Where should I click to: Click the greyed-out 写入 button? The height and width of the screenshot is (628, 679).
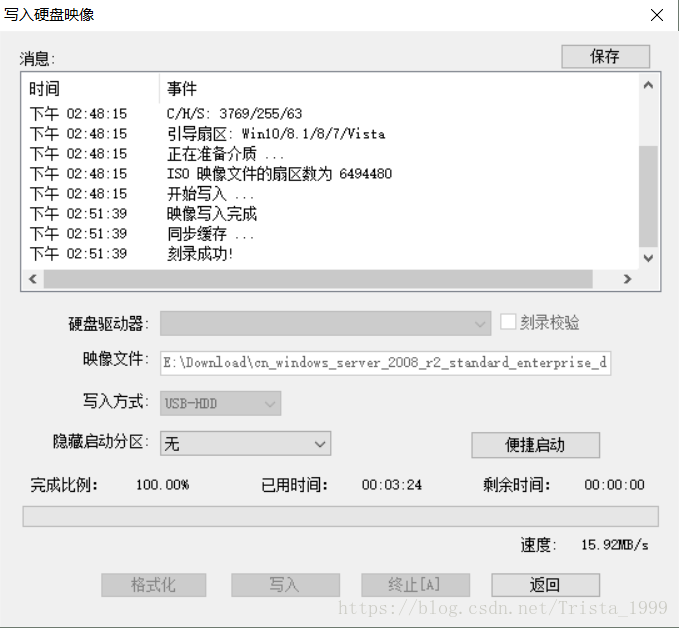tap(285, 585)
